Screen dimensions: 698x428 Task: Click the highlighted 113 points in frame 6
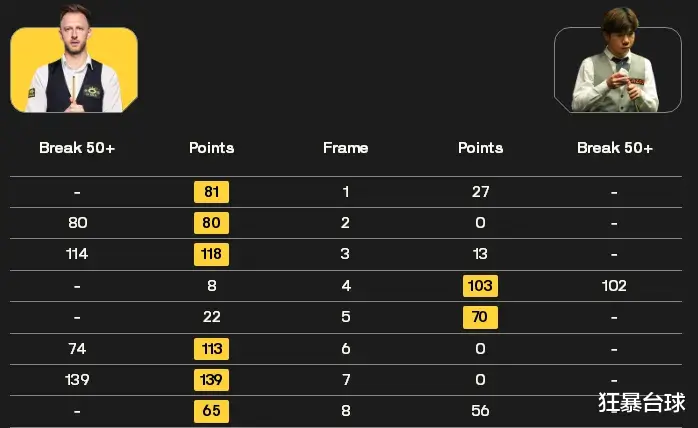[211, 349]
